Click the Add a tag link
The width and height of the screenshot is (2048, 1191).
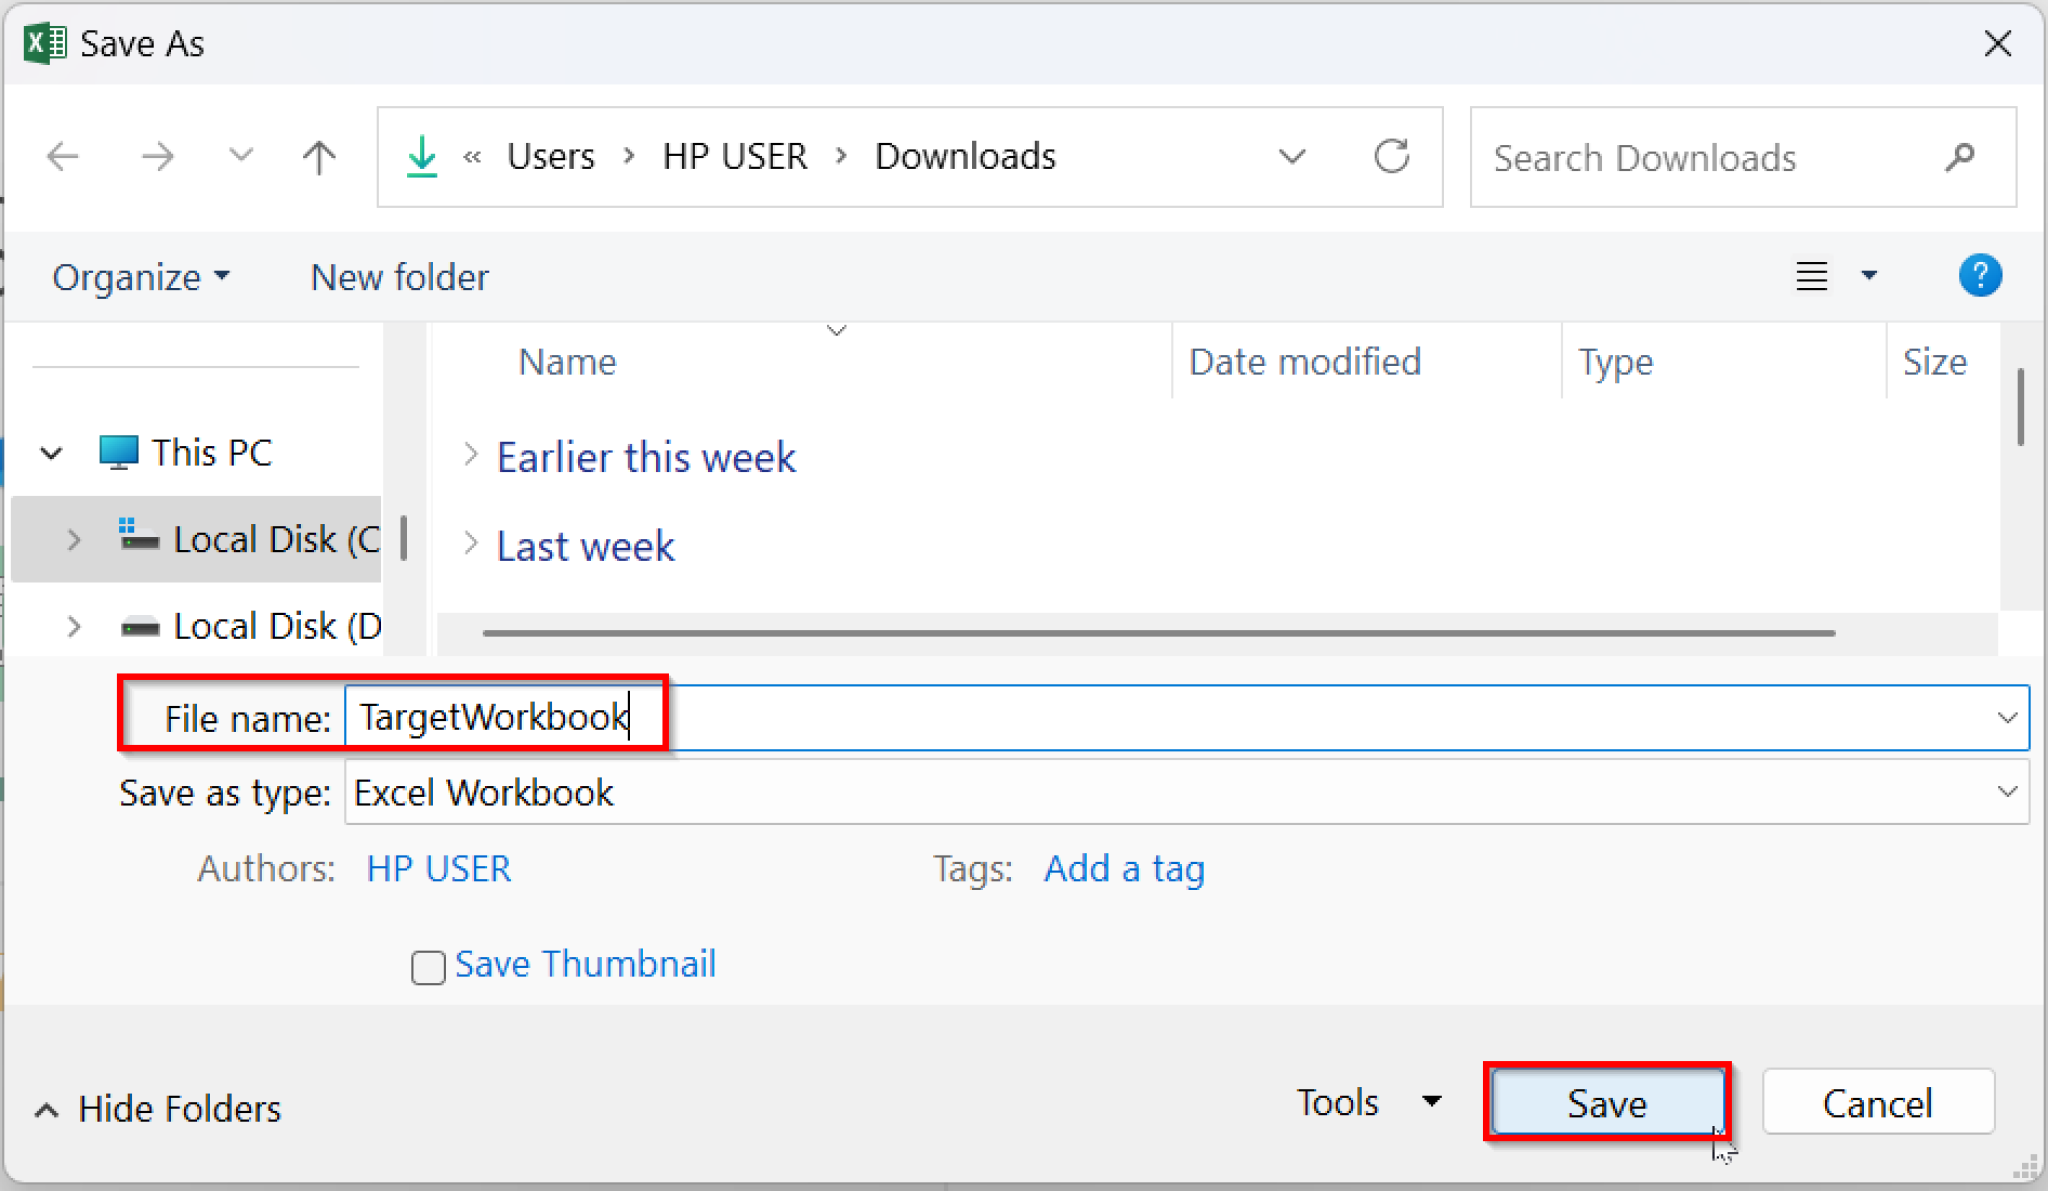[1123, 869]
